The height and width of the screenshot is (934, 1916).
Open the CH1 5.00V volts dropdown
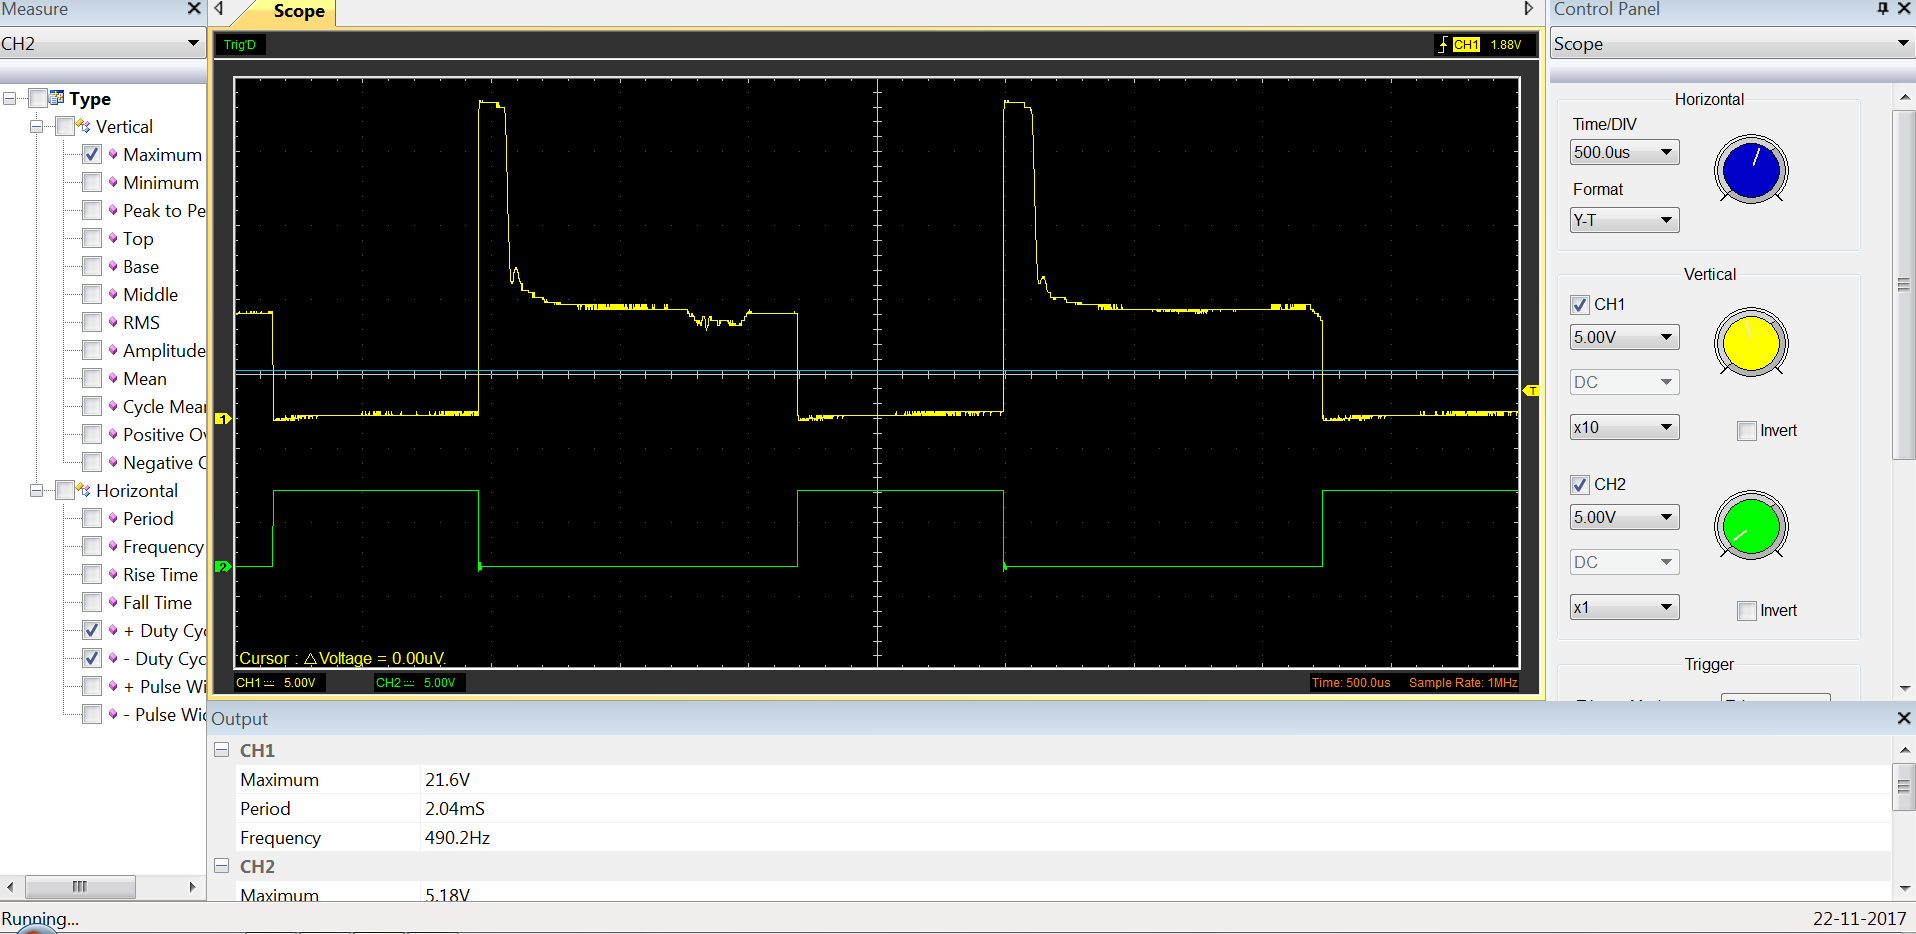click(x=1624, y=337)
